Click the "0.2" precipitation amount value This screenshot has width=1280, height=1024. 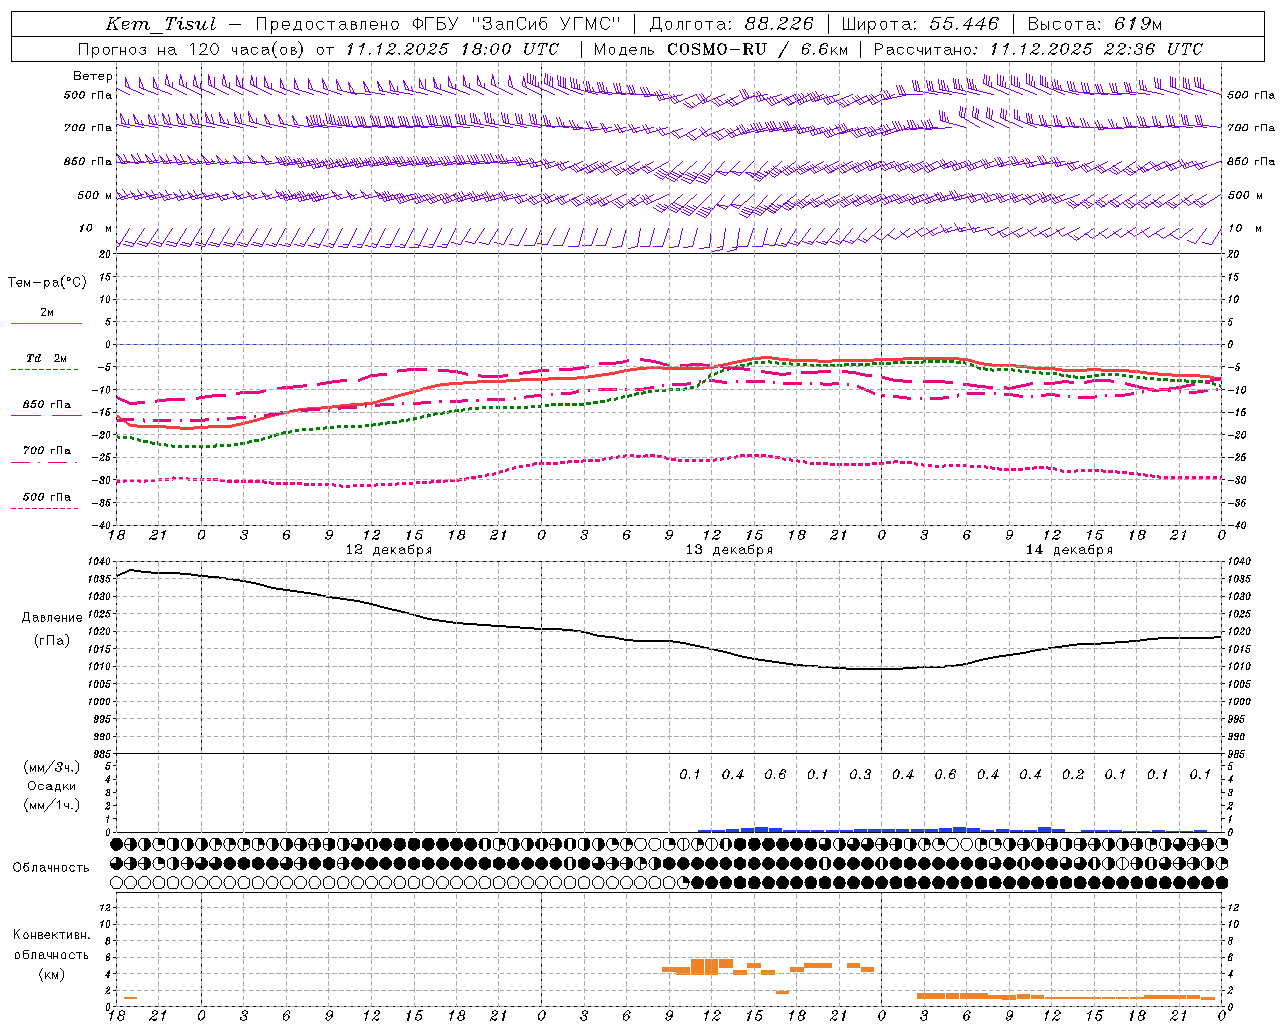(x=1073, y=775)
